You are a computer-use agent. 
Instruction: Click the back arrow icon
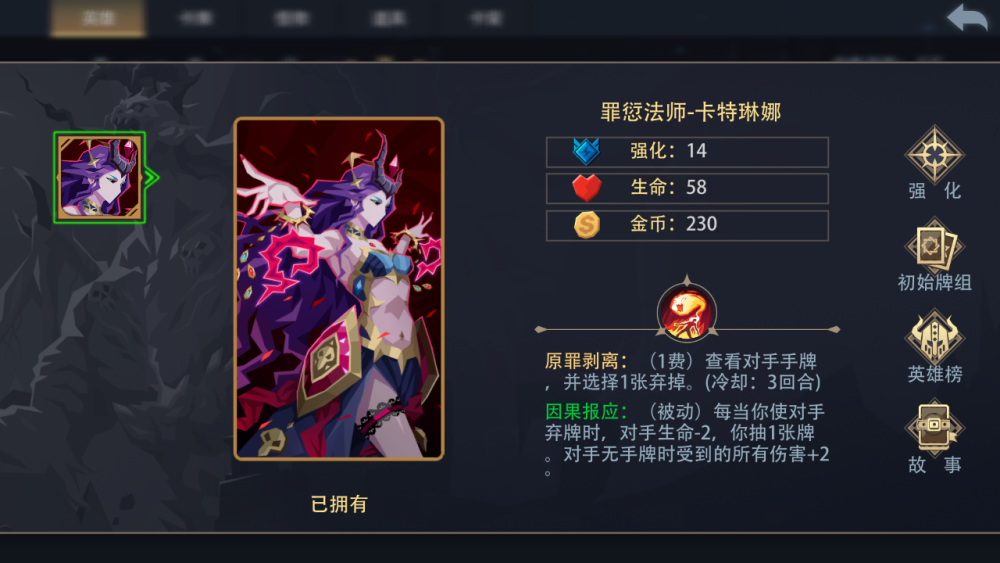[967, 17]
